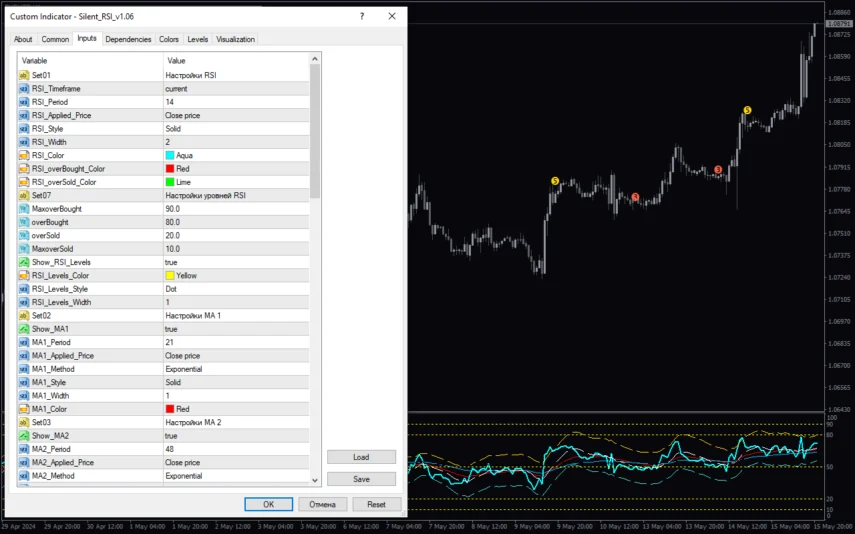Click the double type icon beside MaxoverSold

point(24,248)
